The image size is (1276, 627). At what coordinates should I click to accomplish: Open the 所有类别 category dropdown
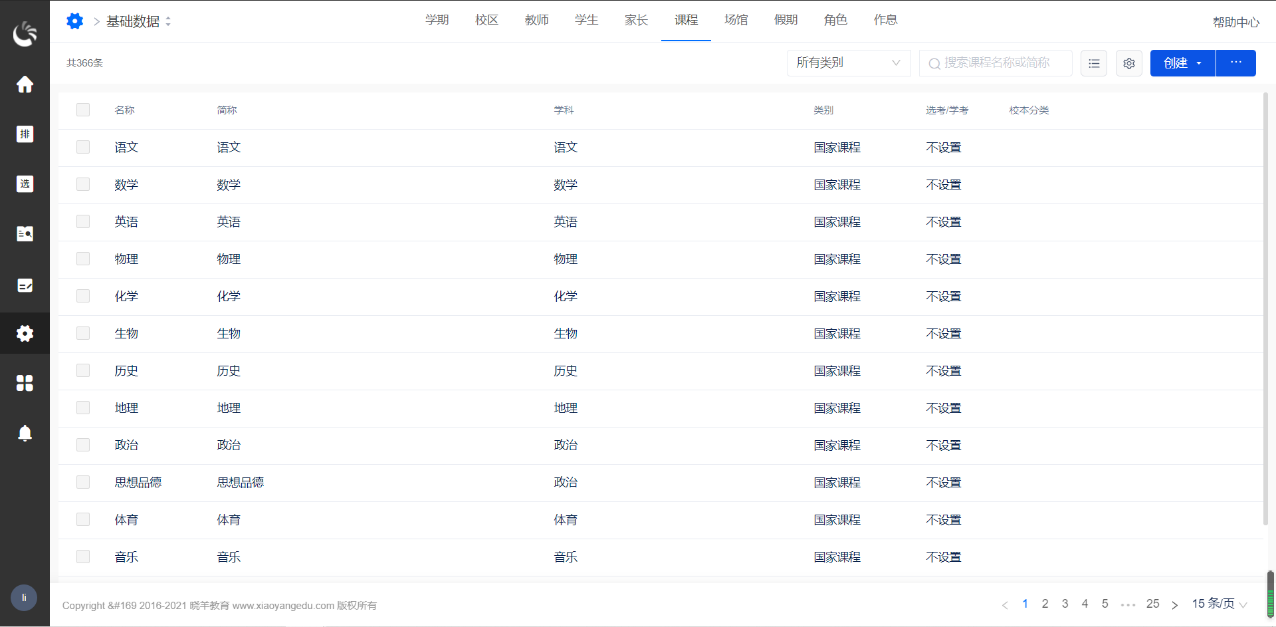pyautogui.click(x=848, y=62)
